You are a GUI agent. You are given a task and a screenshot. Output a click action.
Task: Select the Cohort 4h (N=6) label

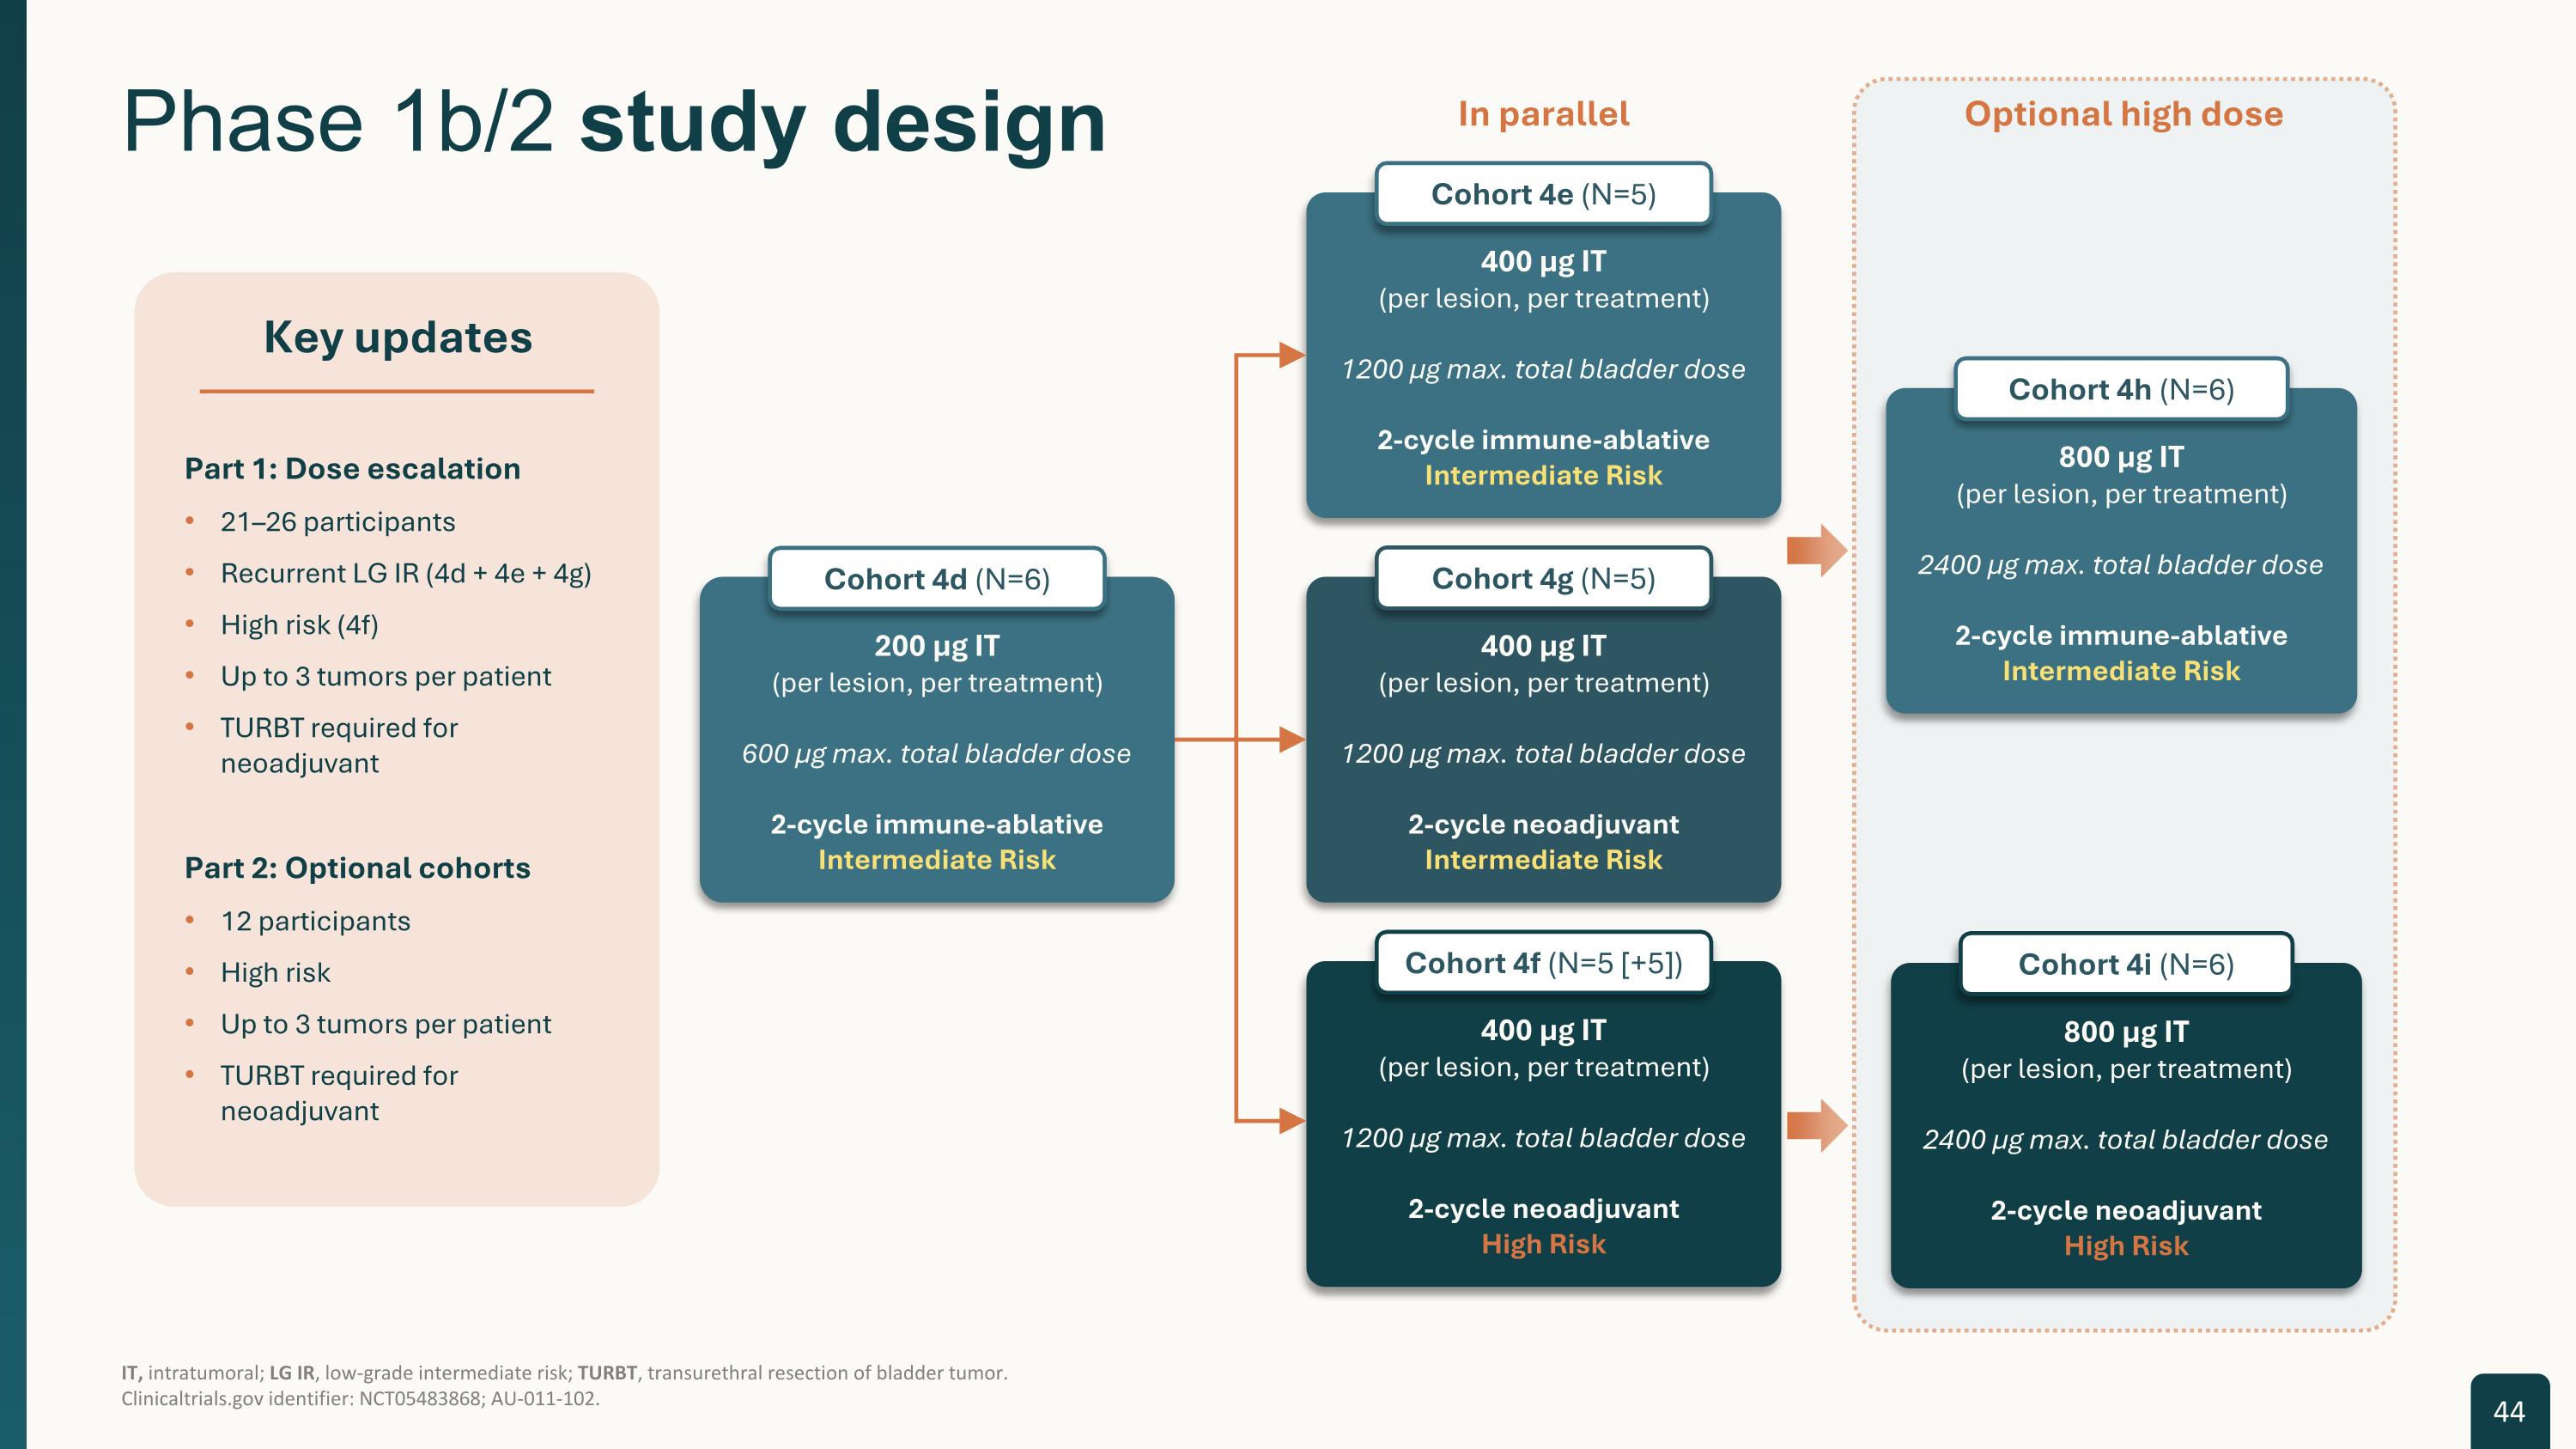pos(2121,389)
